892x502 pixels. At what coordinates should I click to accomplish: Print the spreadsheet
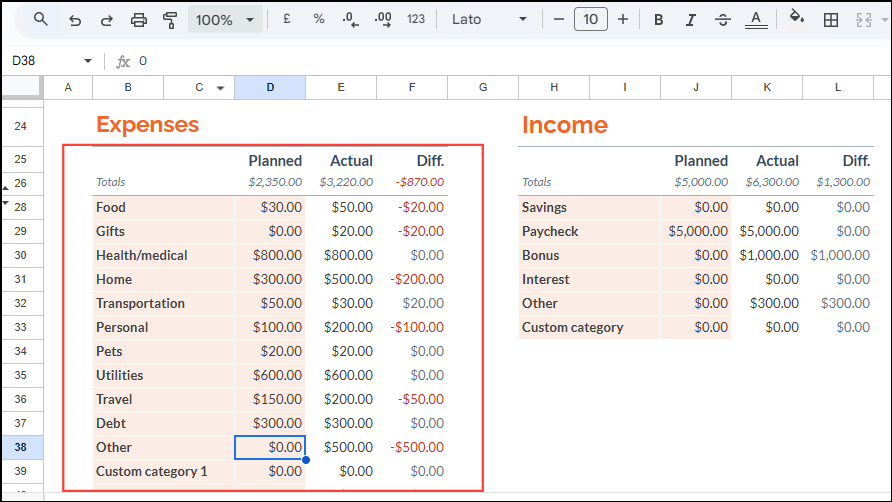click(139, 20)
